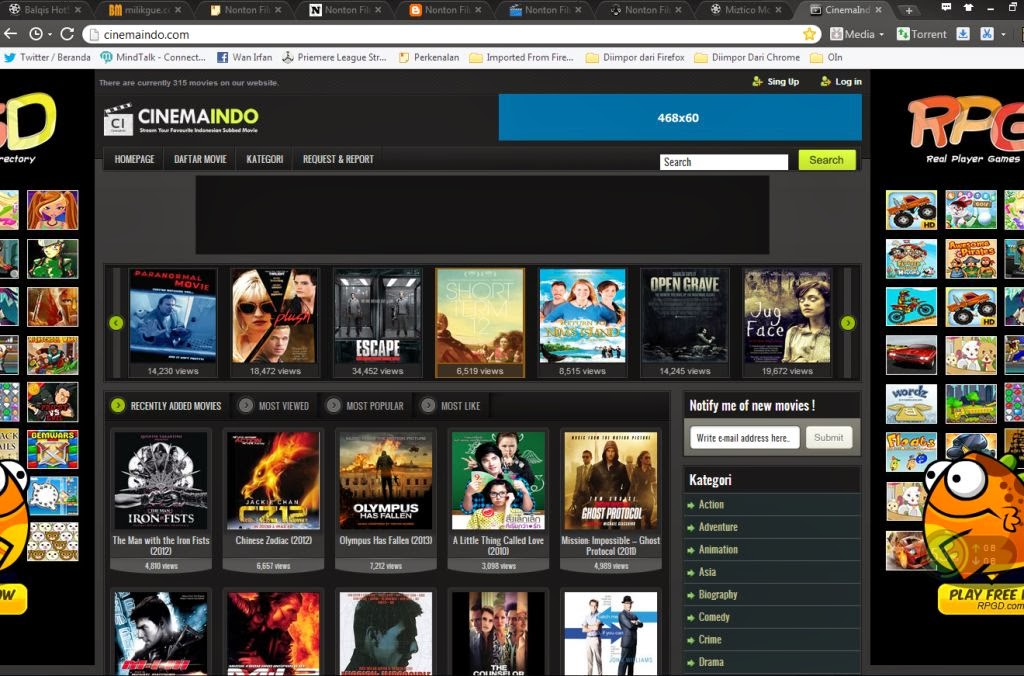Click the Sing Up link
The image size is (1024, 676).
776,82
